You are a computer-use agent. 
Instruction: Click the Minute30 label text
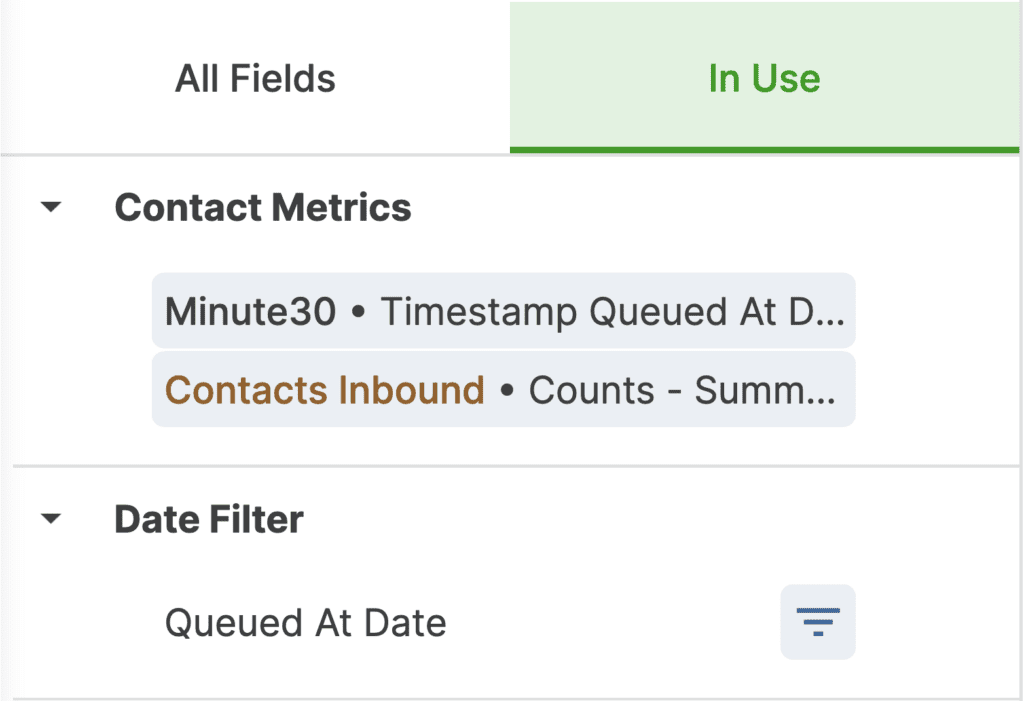click(251, 311)
